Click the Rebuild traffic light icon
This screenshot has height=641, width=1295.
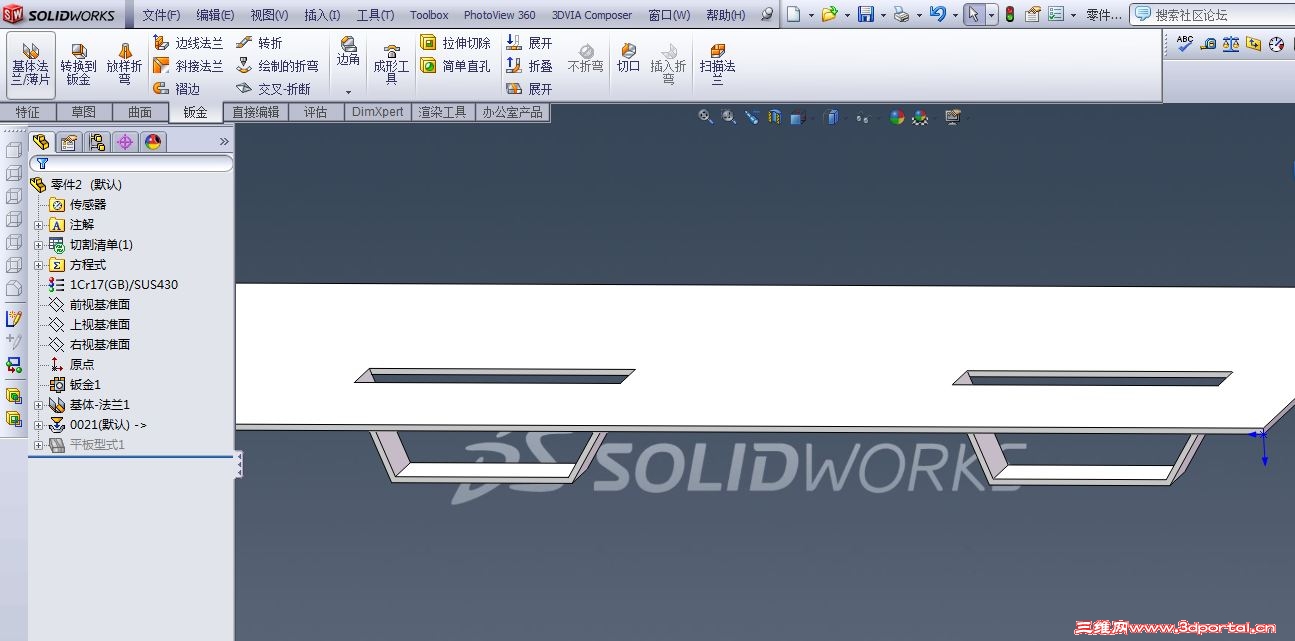coord(1010,14)
